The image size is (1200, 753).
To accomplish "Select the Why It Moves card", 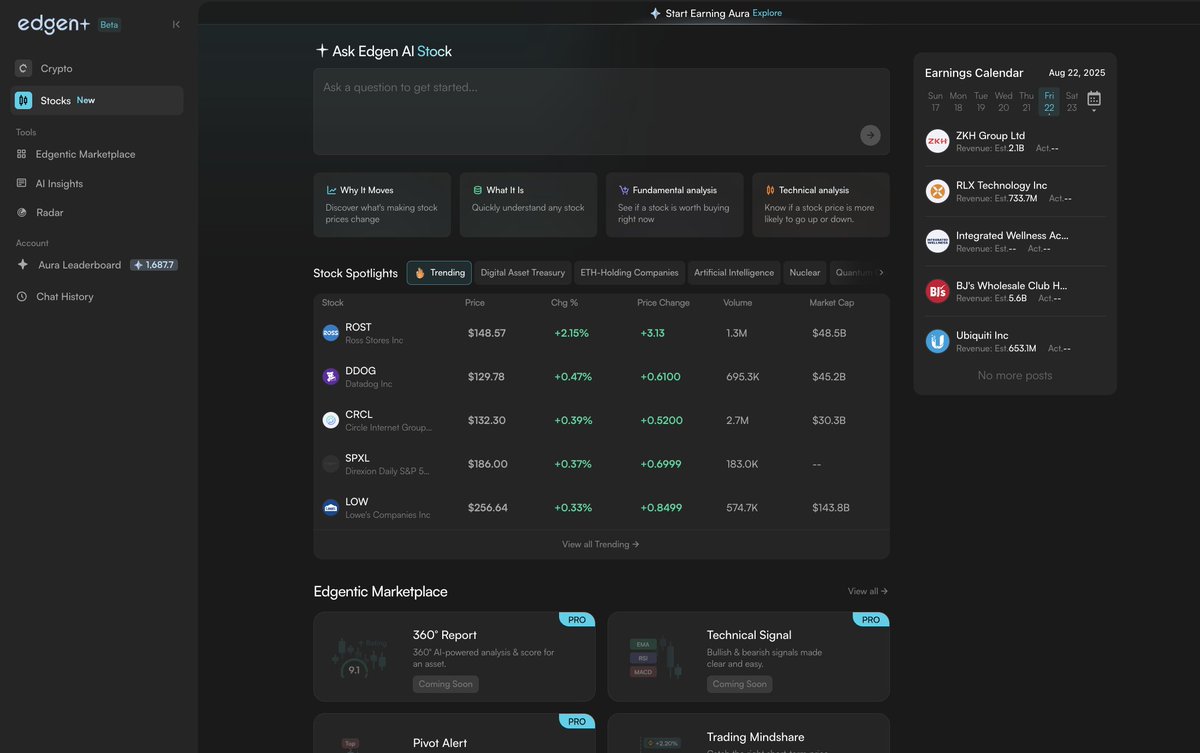I will (x=382, y=204).
